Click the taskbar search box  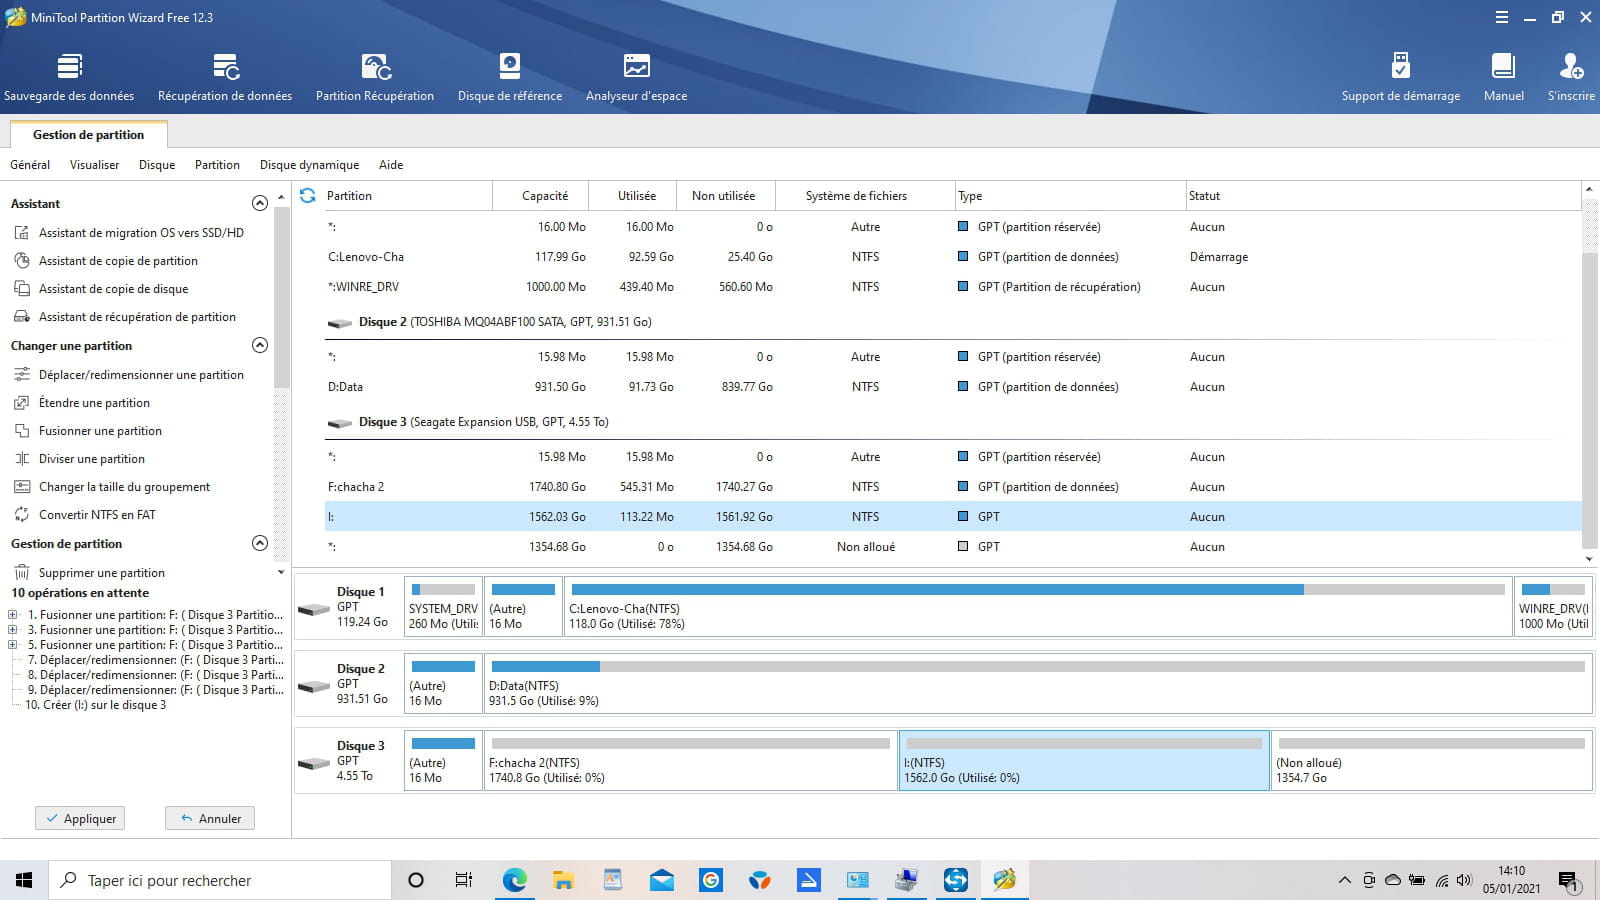pos(220,880)
